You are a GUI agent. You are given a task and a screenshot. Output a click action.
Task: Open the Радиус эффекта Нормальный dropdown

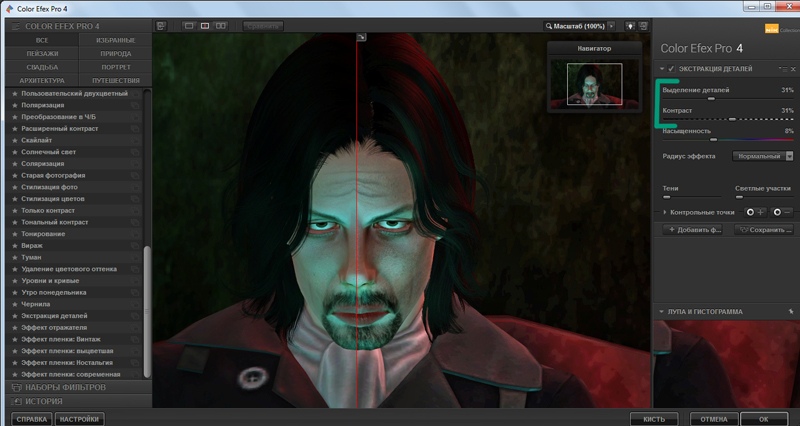(x=763, y=156)
